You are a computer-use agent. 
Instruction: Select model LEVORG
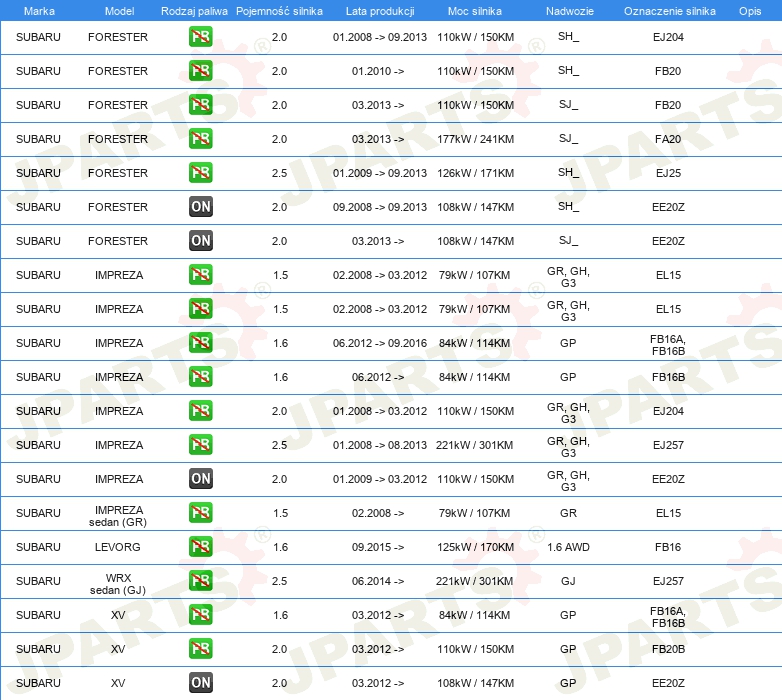118,547
